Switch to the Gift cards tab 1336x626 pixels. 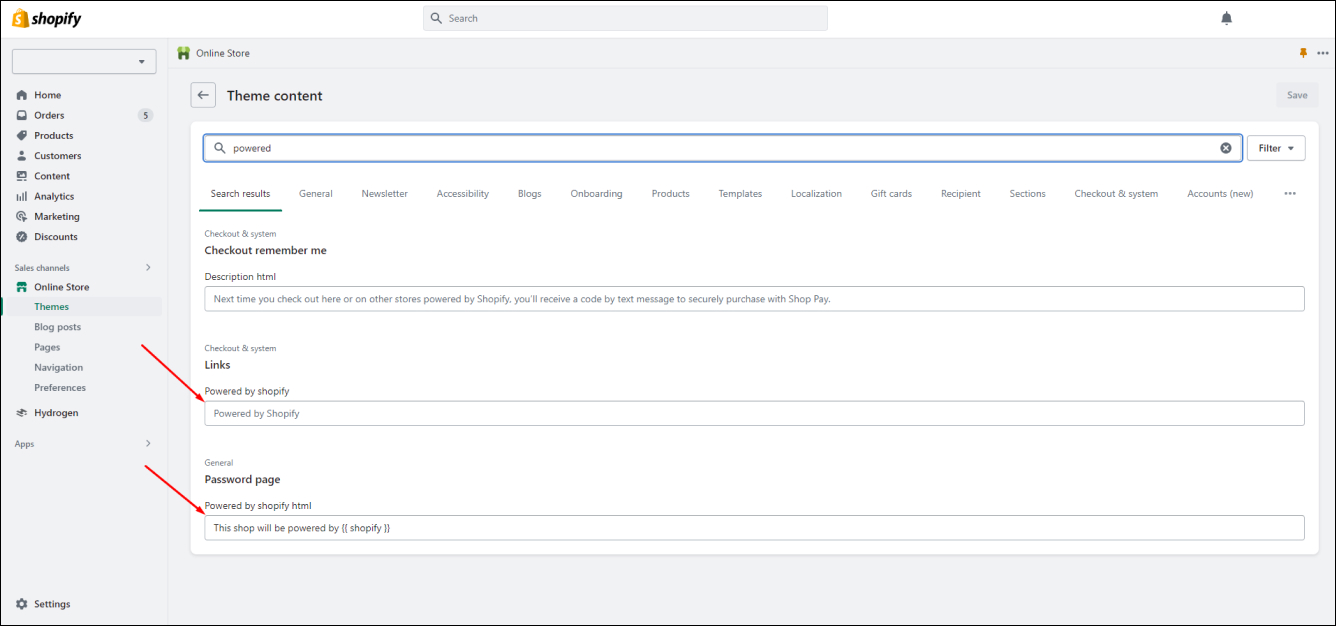pos(891,194)
